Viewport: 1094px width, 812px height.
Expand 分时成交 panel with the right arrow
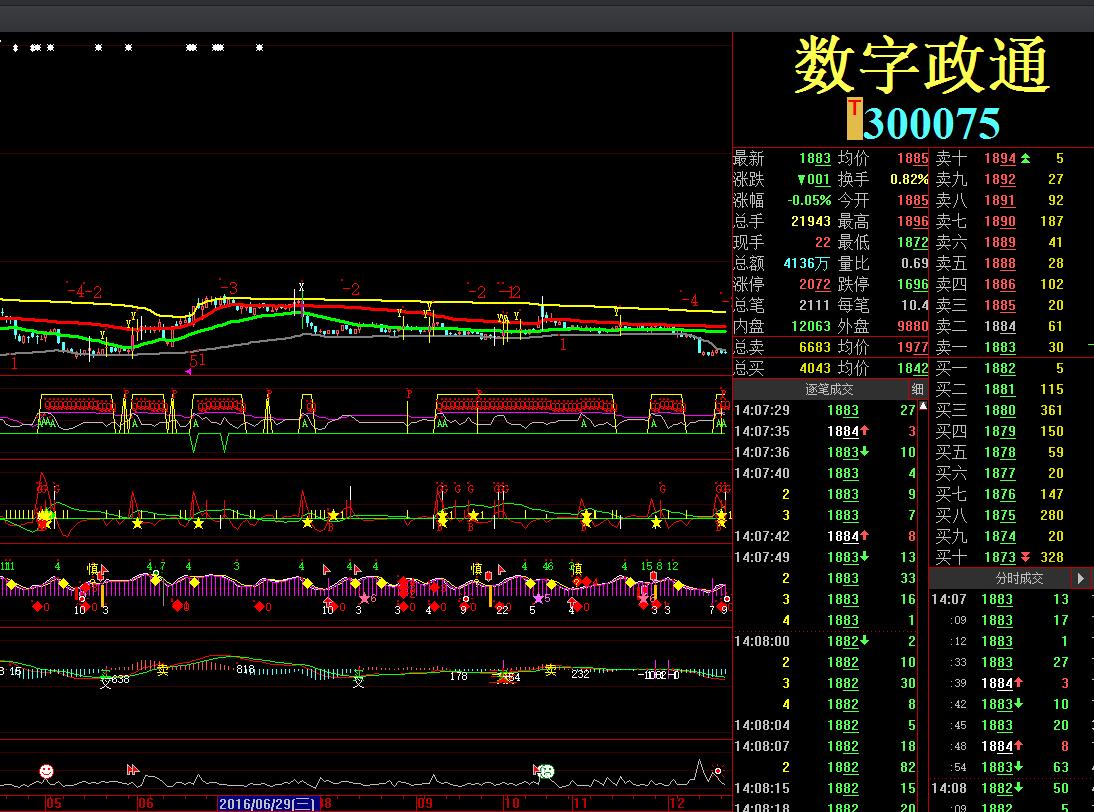click(1081, 578)
